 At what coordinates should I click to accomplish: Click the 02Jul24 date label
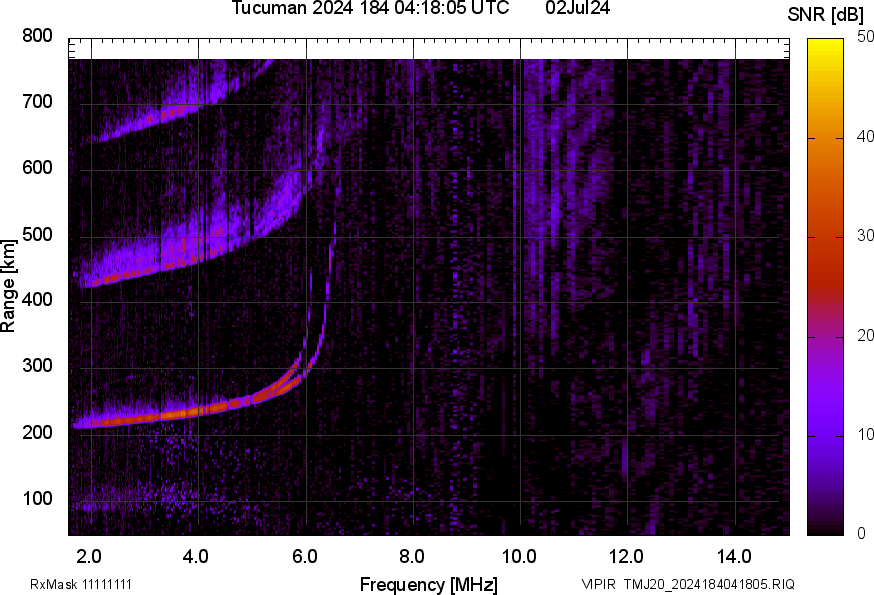pos(578,9)
